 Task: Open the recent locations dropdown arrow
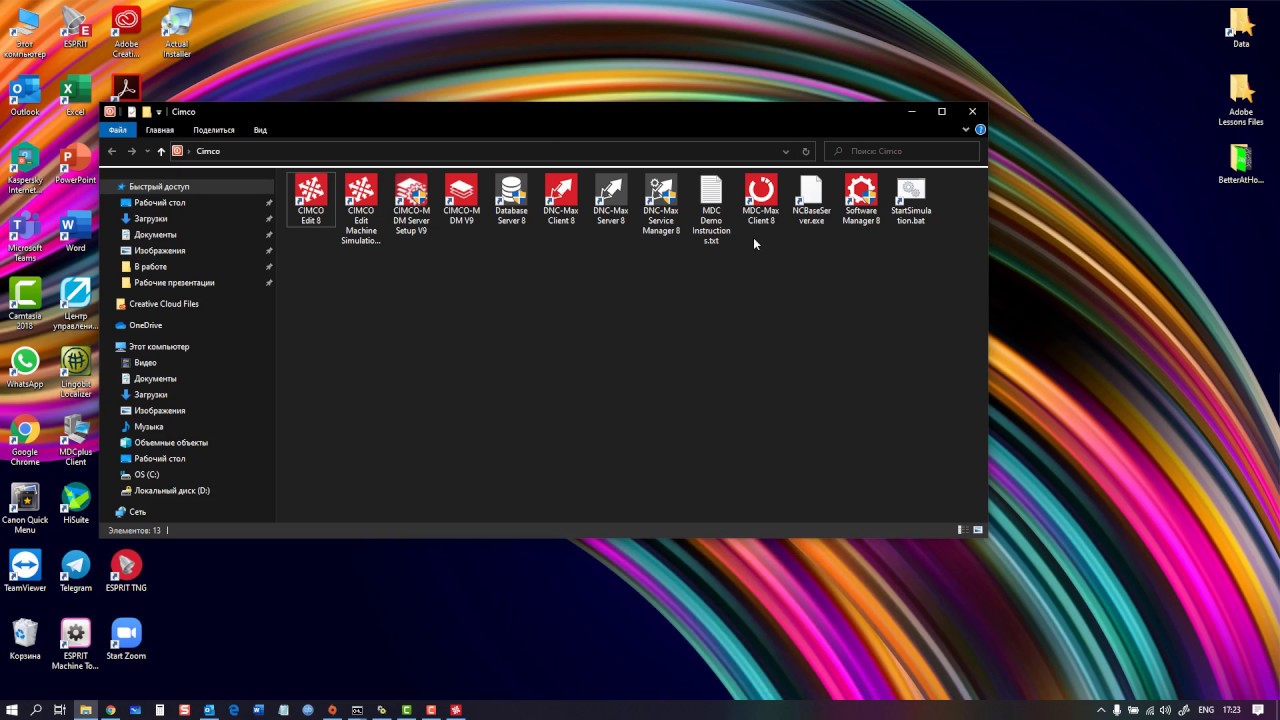(x=147, y=151)
